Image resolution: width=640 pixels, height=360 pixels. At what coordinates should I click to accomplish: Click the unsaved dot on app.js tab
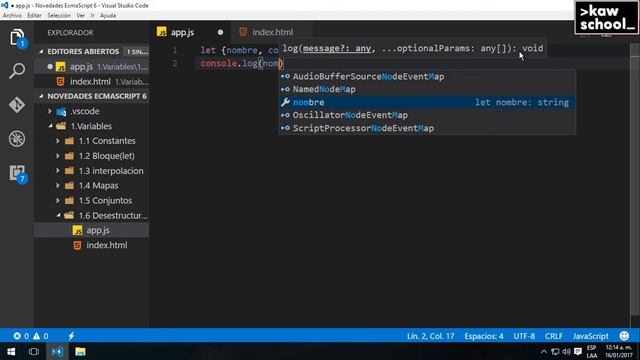click(x=220, y=32)
